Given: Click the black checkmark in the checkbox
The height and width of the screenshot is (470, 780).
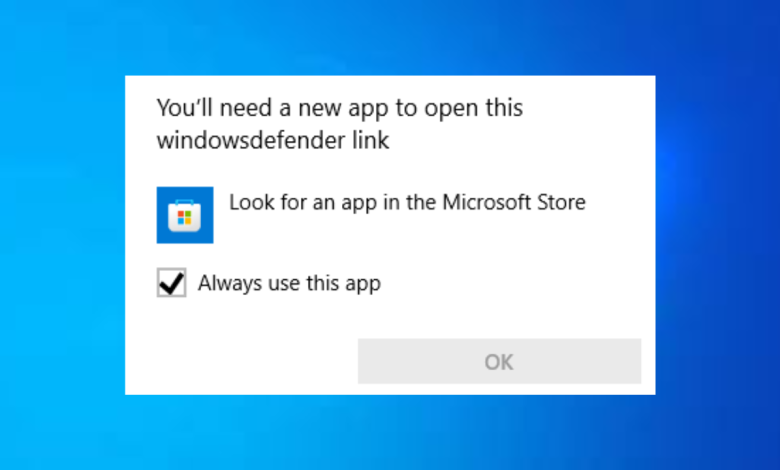Looking at the screenshot, I should 172,283.
